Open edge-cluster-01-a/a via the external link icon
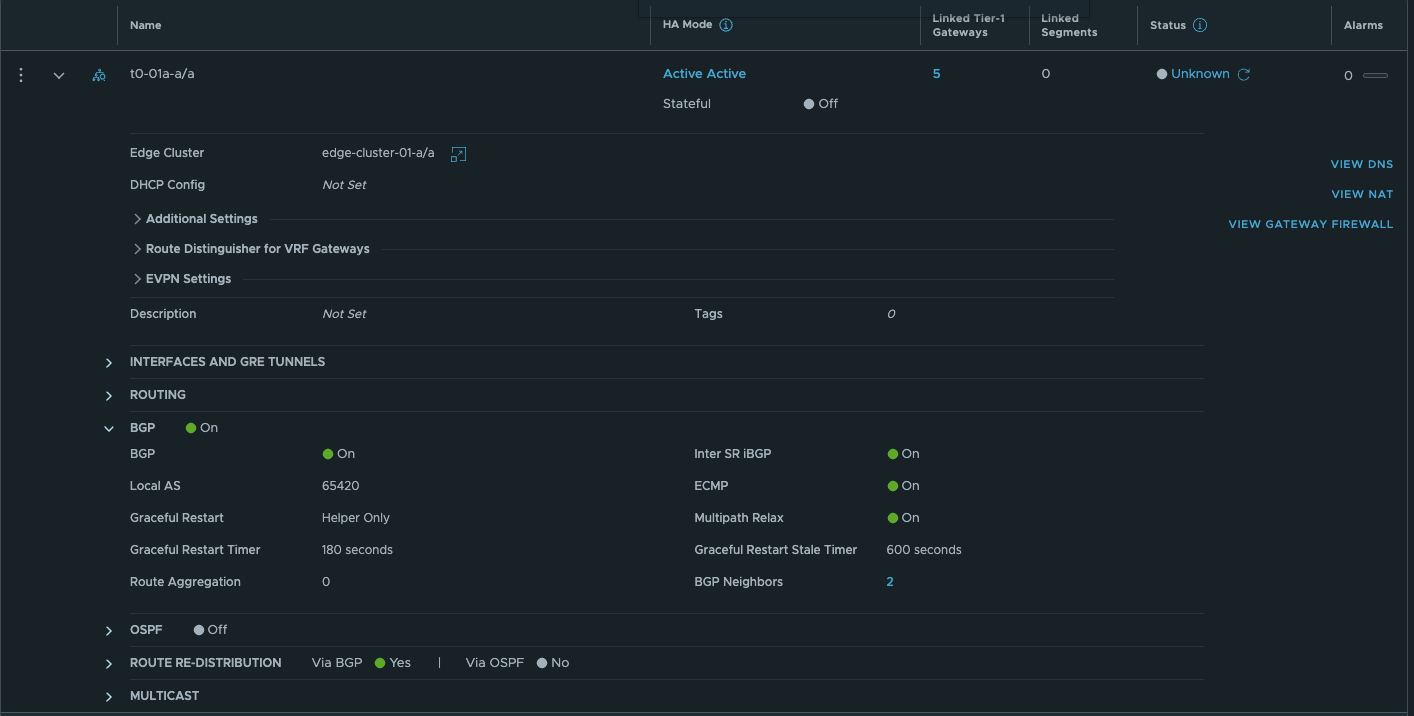This screenshot has width=1414, height=716. 458,154
